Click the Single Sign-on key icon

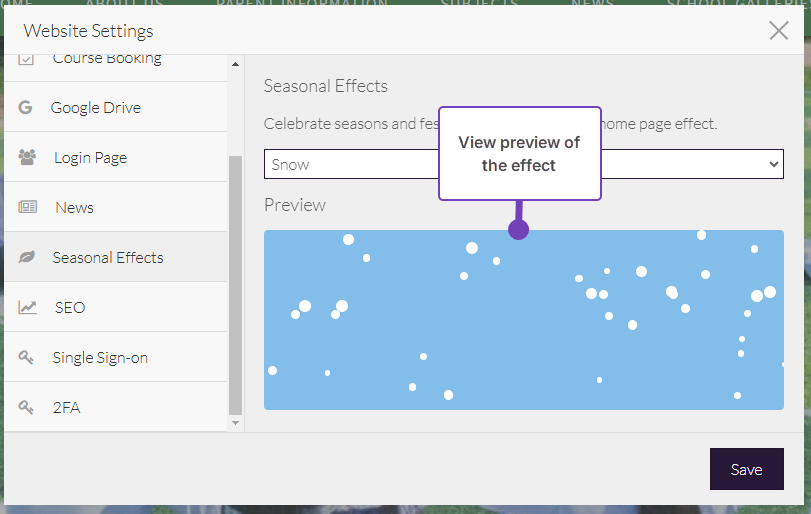27,357
